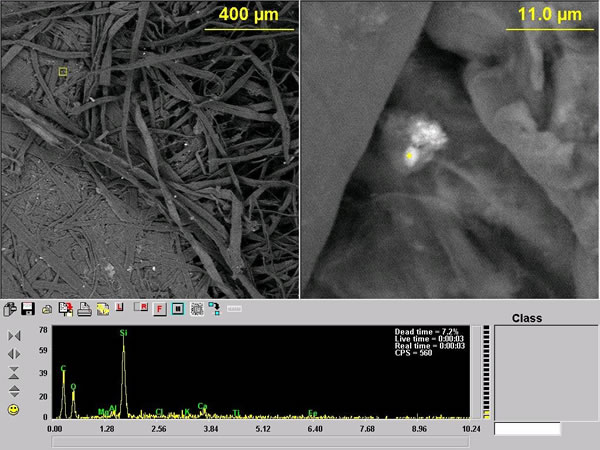Screen dimensions: 600x450
Task: Click the empty Class list box
Action: tap(546, 373)
